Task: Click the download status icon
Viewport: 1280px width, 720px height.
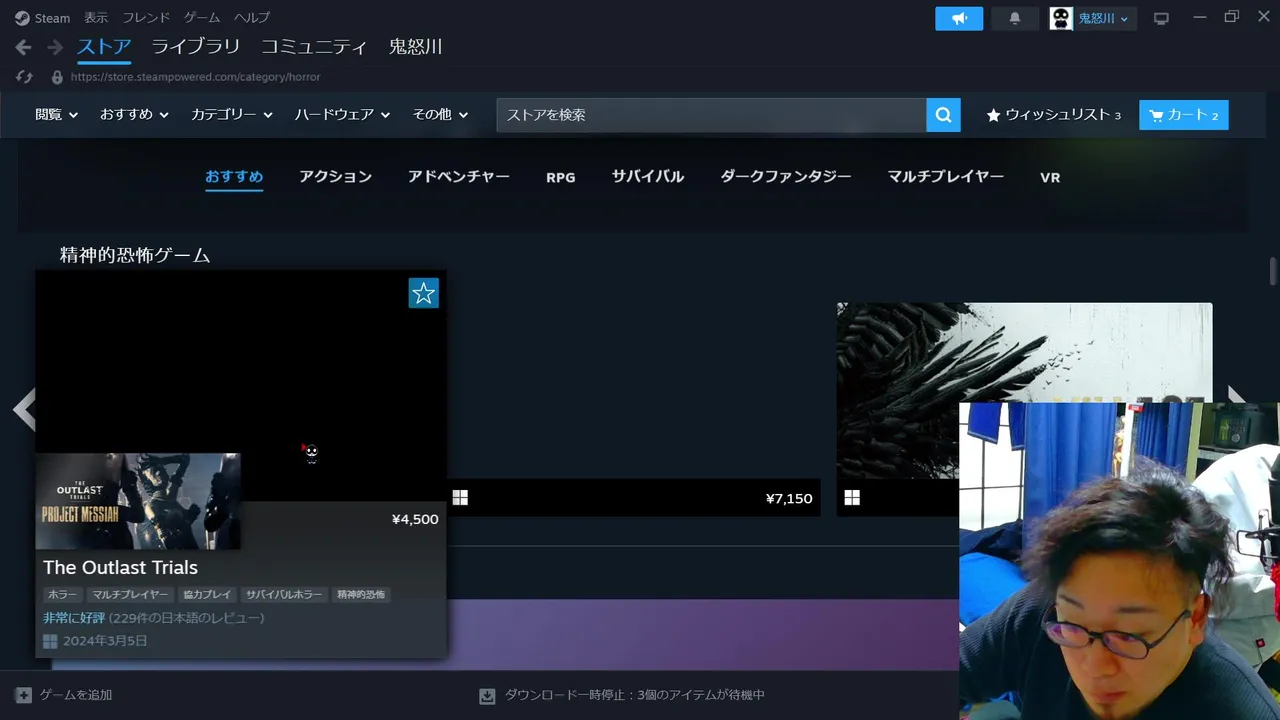Action: (487, 695)
